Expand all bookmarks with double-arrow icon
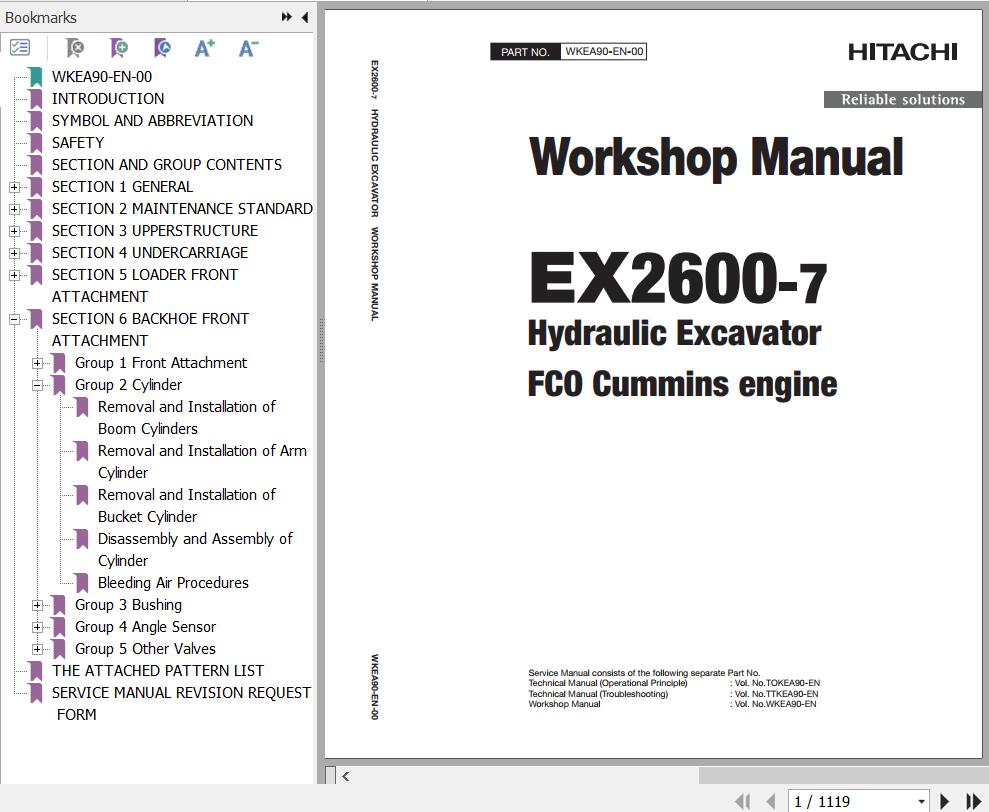The image size is (989, 812). (x=286, y=17)
